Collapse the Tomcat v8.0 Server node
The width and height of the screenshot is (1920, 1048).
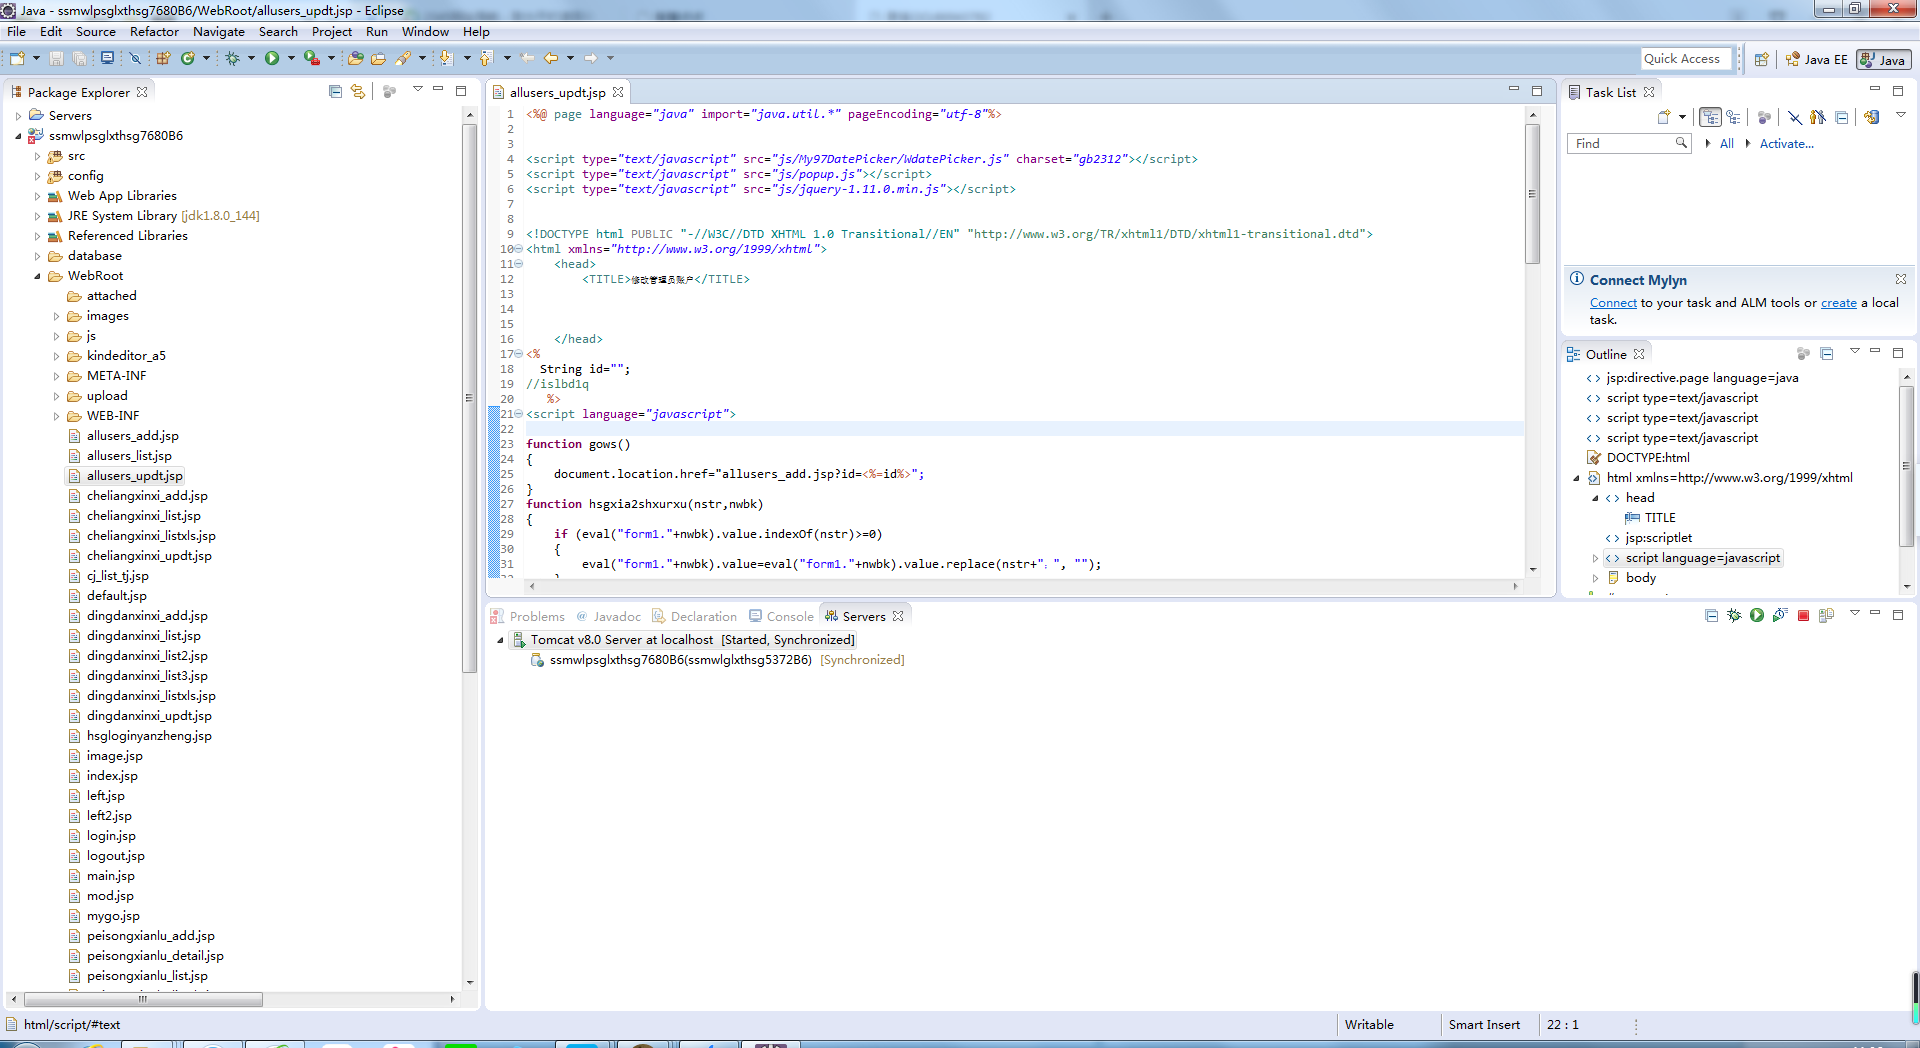(x=500, y=640)
